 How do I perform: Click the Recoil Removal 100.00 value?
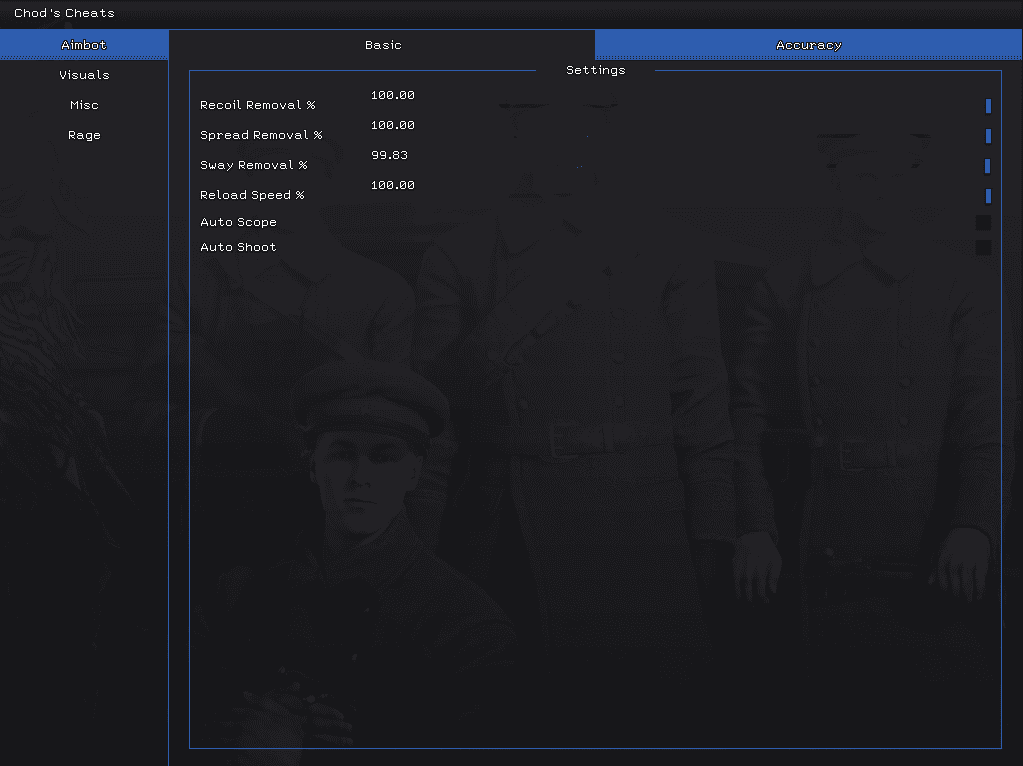(x=393, y=95)
